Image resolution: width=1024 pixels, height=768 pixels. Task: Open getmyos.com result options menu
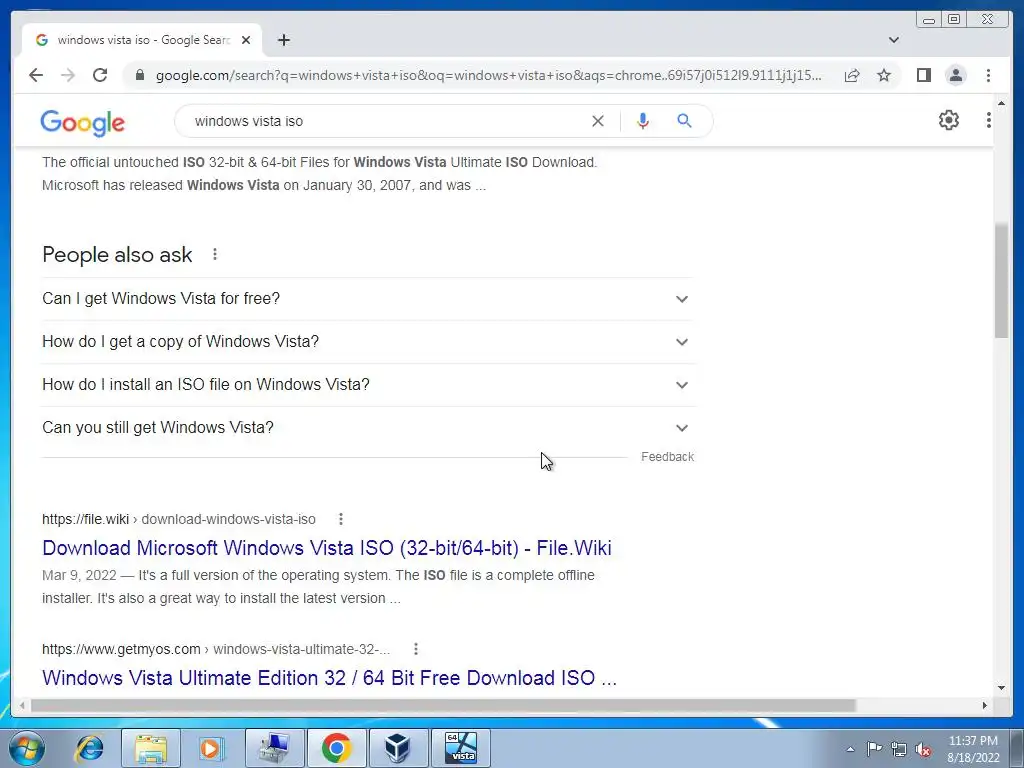[415, 649]
